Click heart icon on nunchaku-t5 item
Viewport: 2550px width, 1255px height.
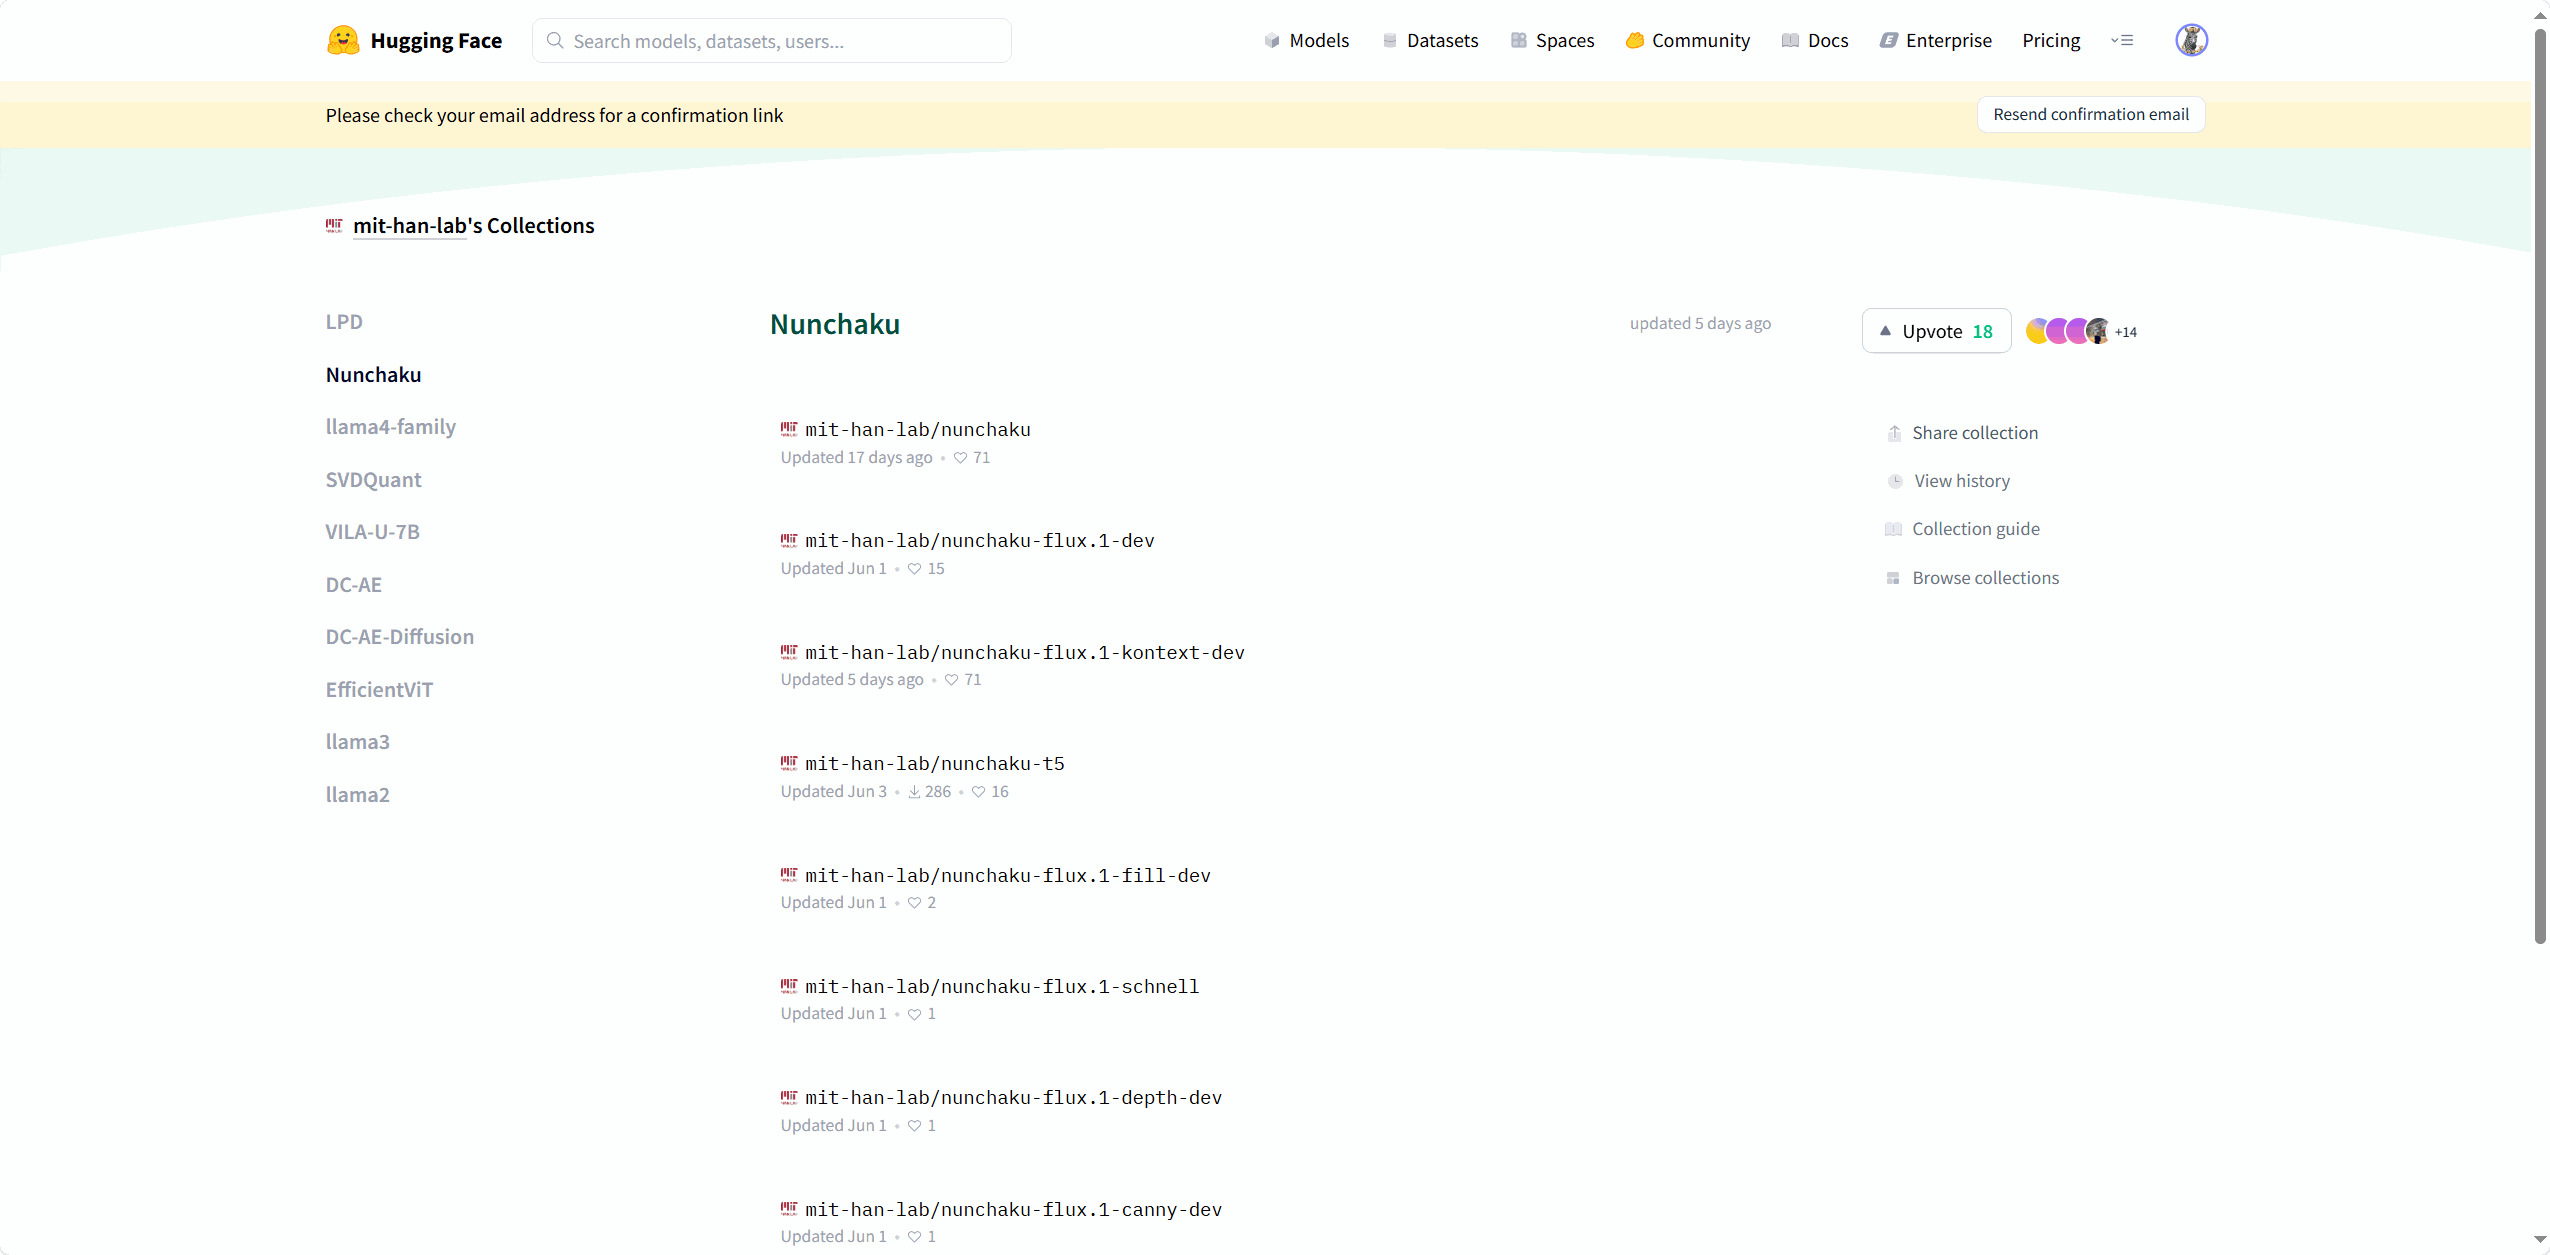(x=978, y=792)
